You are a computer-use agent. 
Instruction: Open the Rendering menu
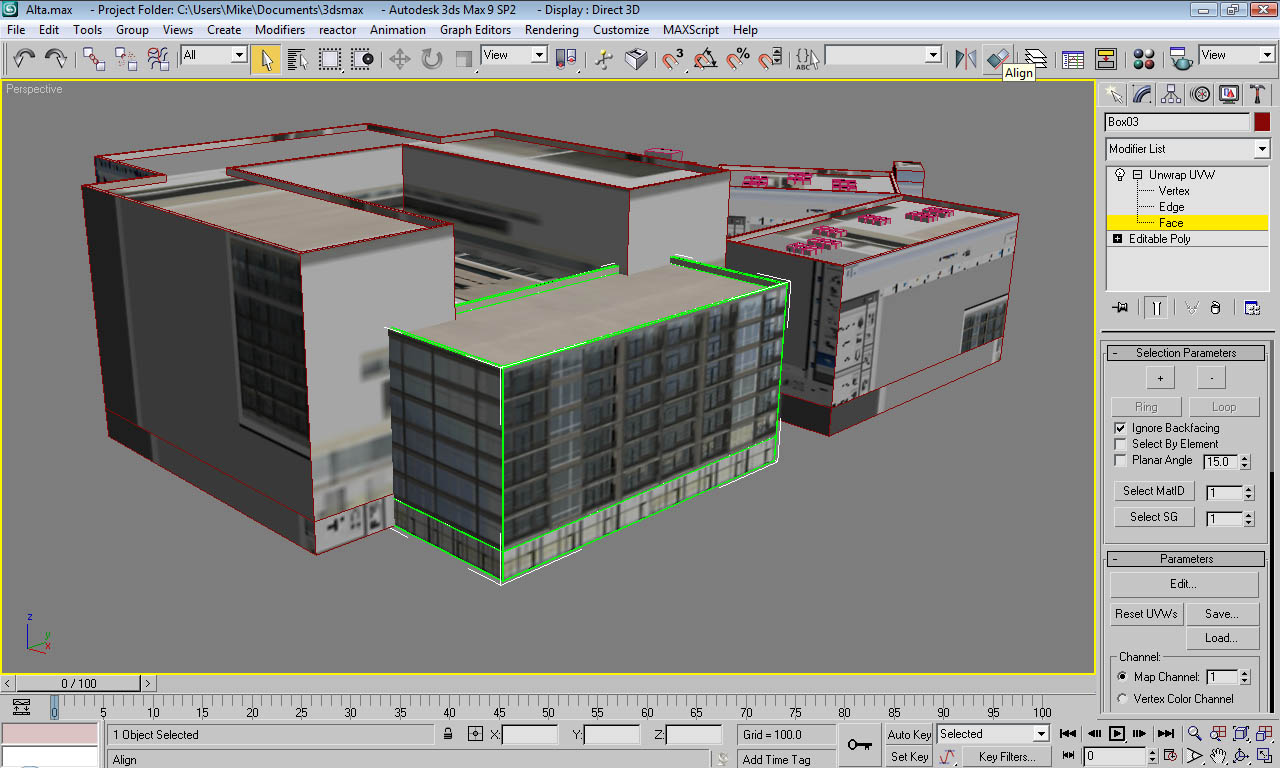(x=551, y=30)
